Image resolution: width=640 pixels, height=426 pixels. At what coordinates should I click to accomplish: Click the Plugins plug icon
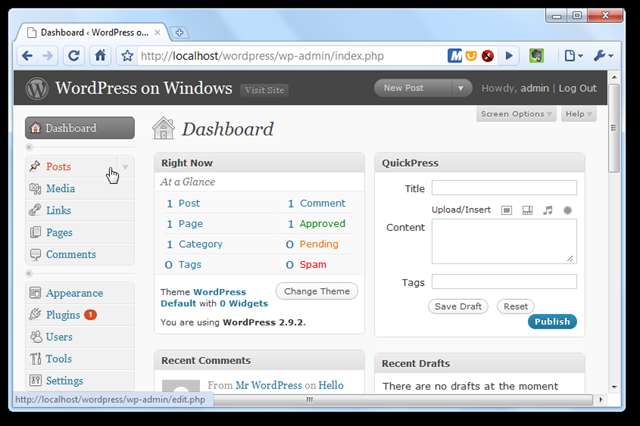point(36,314)
